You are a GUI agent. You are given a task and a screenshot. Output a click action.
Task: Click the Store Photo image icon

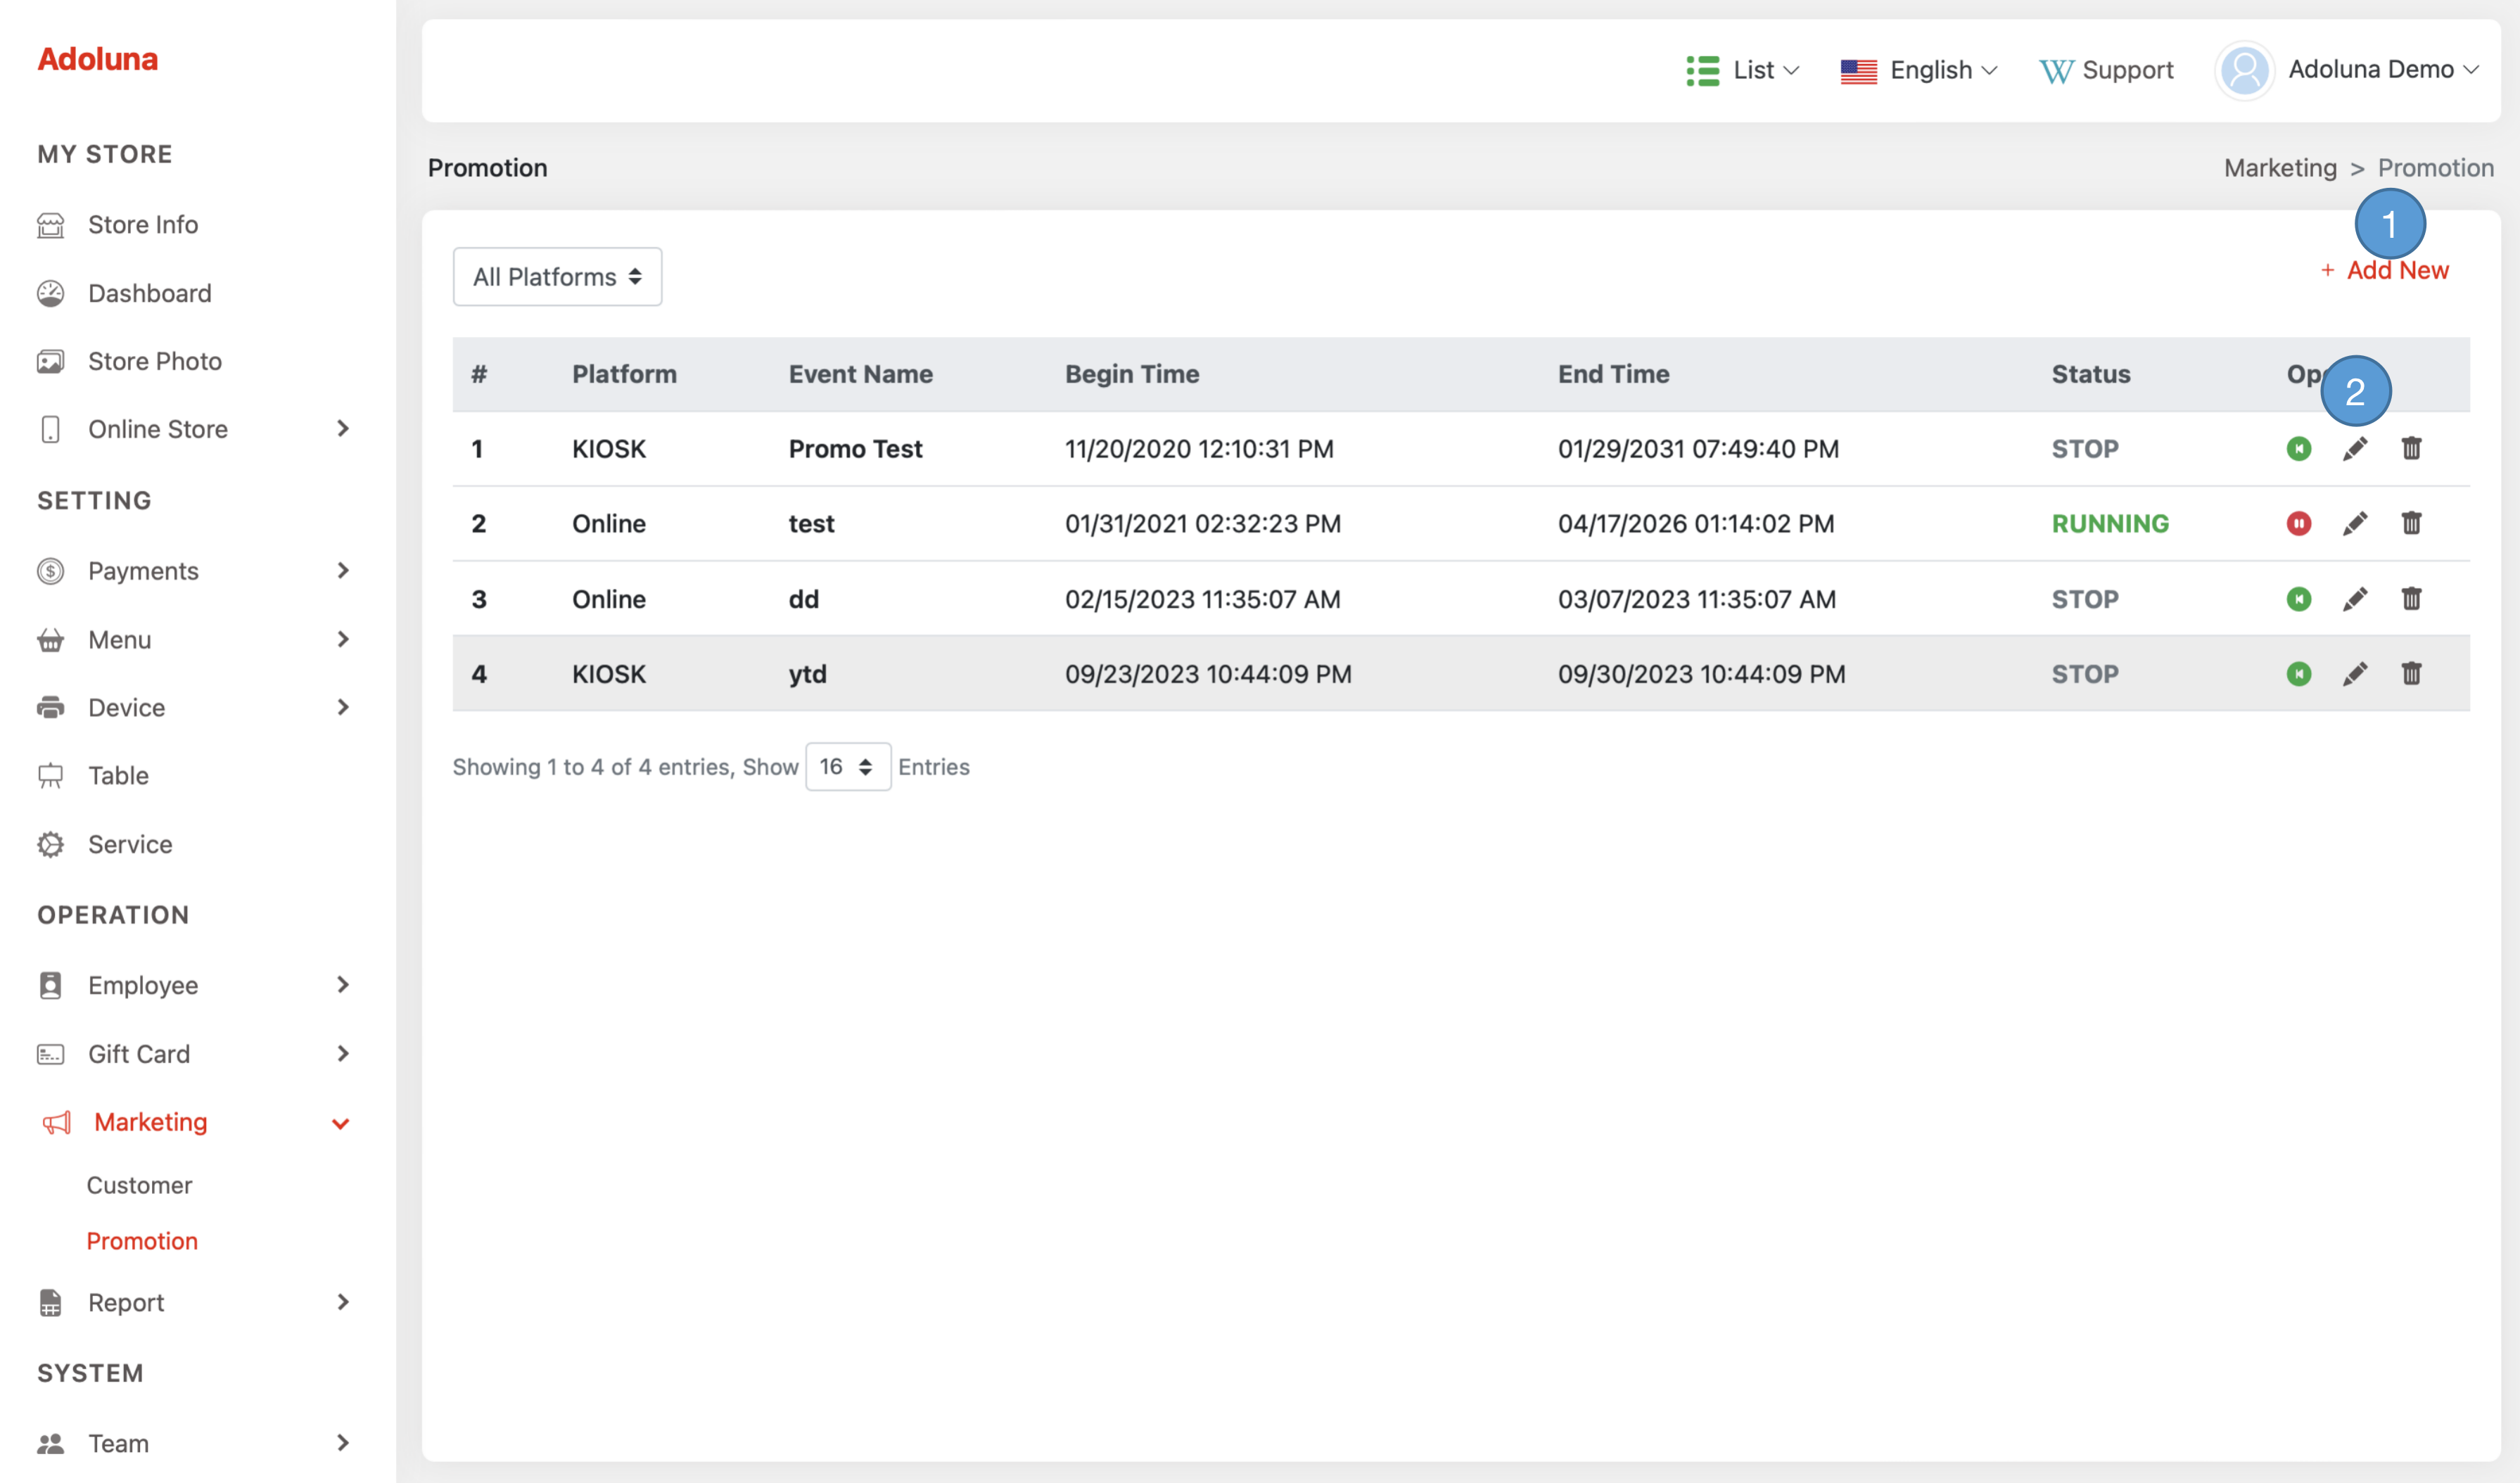pos(51,361)
